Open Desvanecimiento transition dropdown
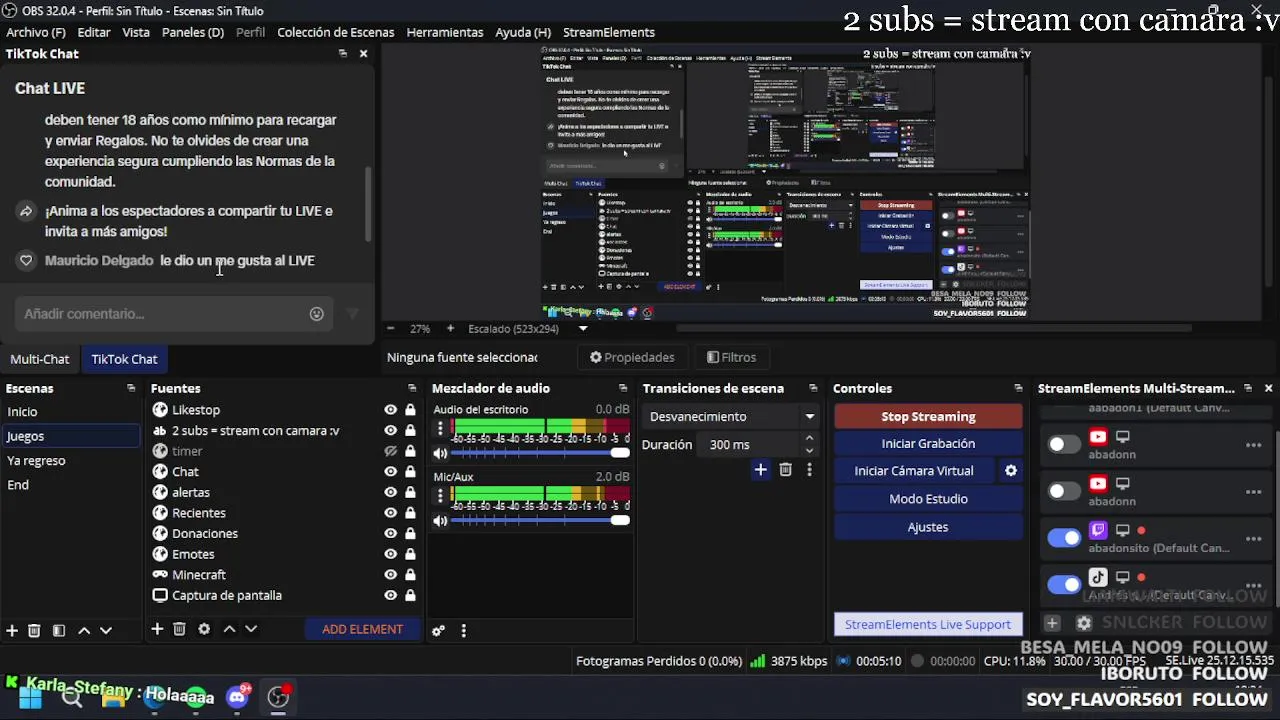 point(732,416)
